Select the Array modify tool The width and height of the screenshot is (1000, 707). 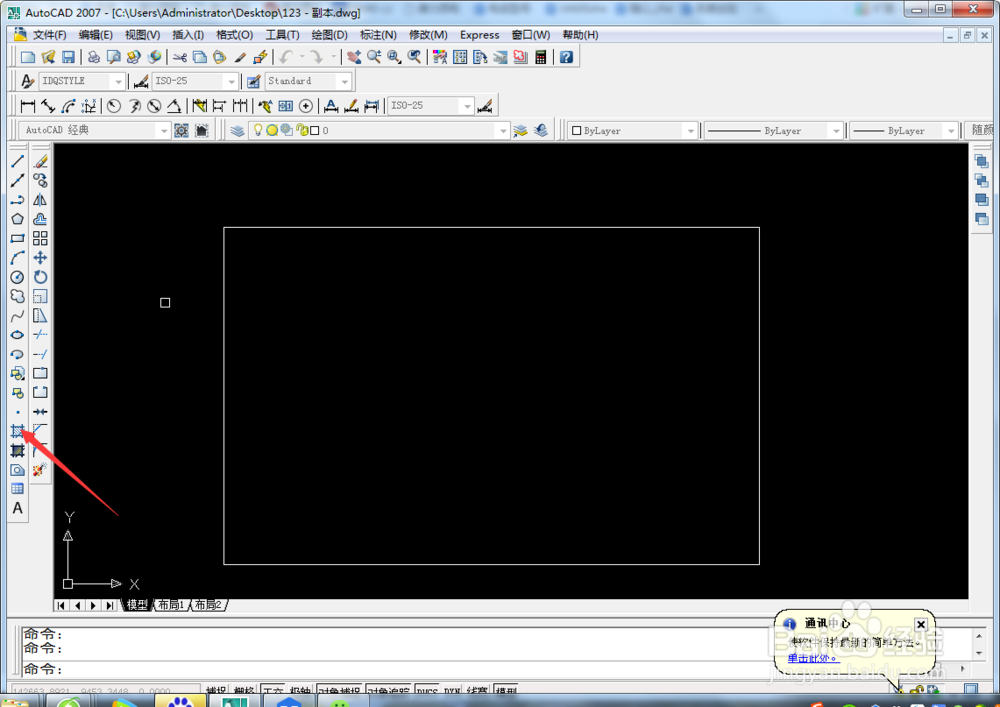point(40,238)
